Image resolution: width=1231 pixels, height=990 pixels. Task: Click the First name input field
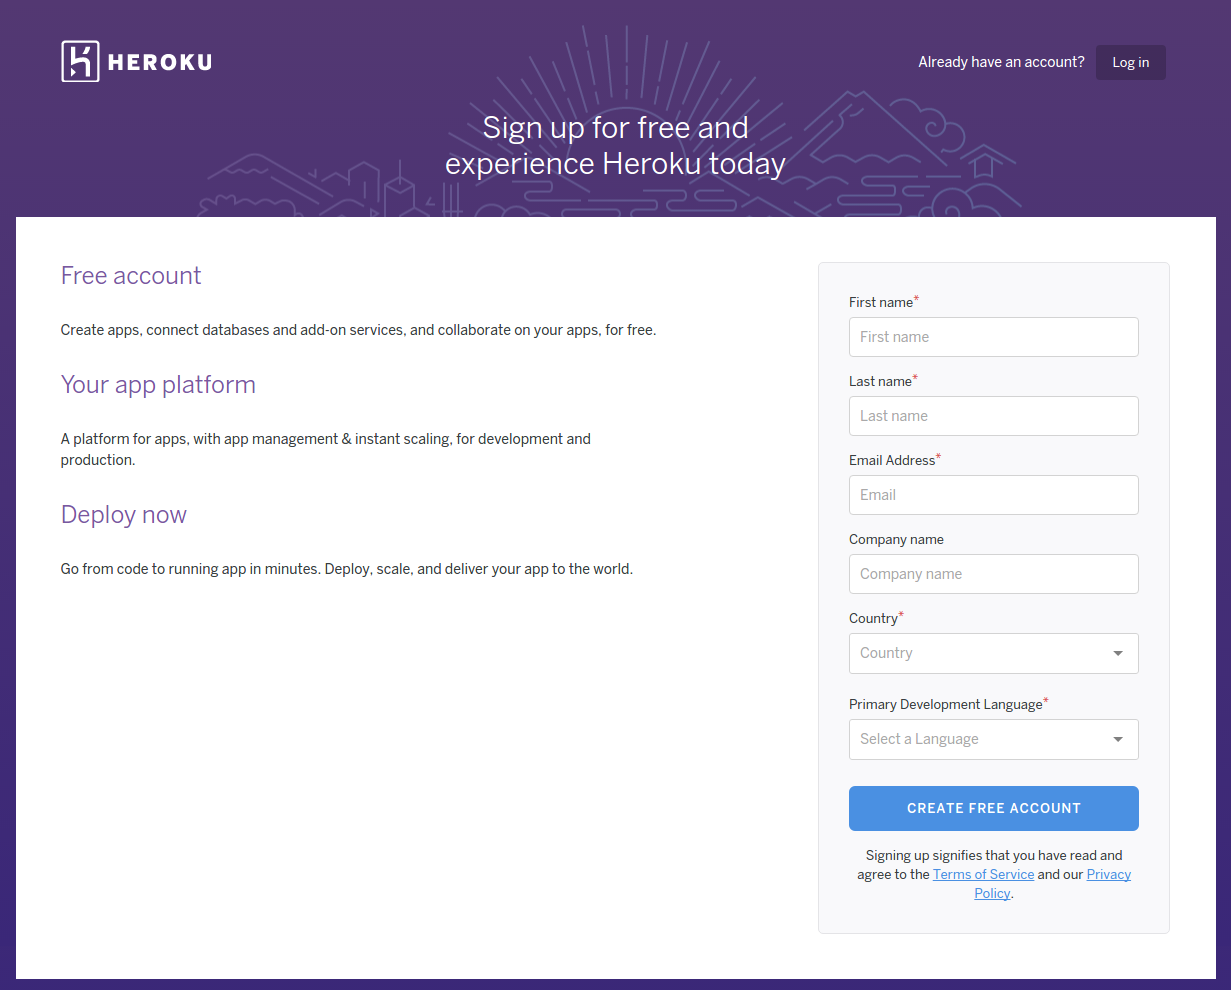tap(993, 337)
